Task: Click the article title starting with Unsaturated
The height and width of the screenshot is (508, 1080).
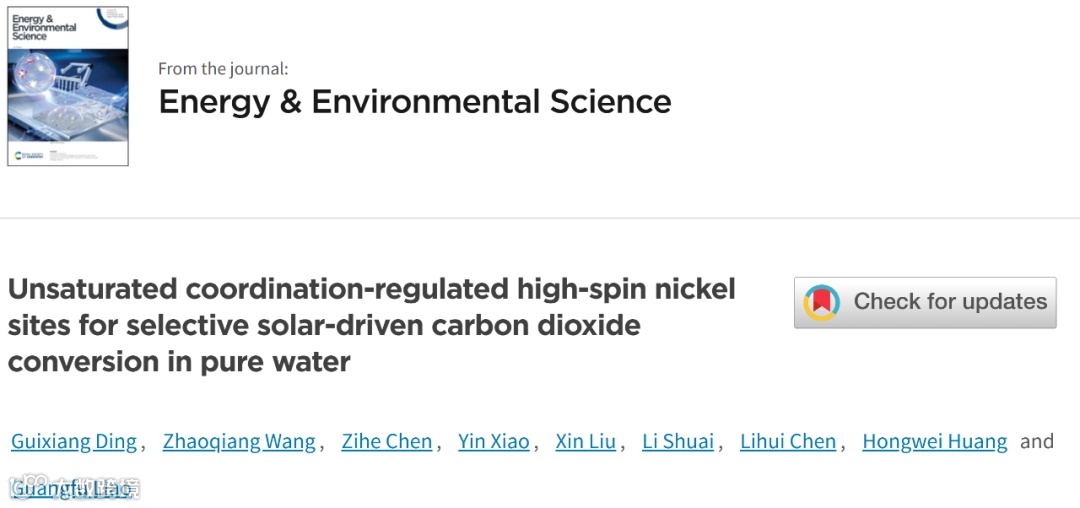Action: tap(371, 290)
